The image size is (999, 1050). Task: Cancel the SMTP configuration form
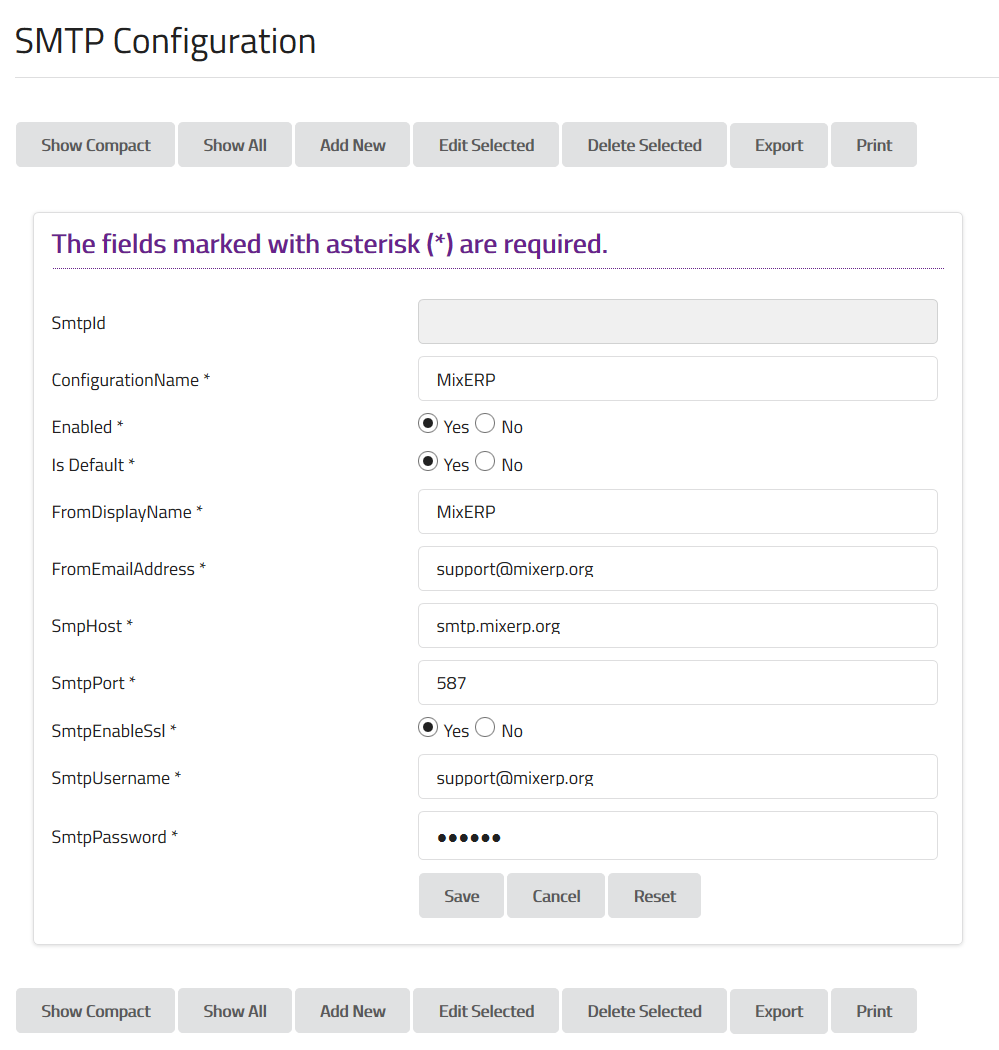pyautogui.click(x=556, y=896)
